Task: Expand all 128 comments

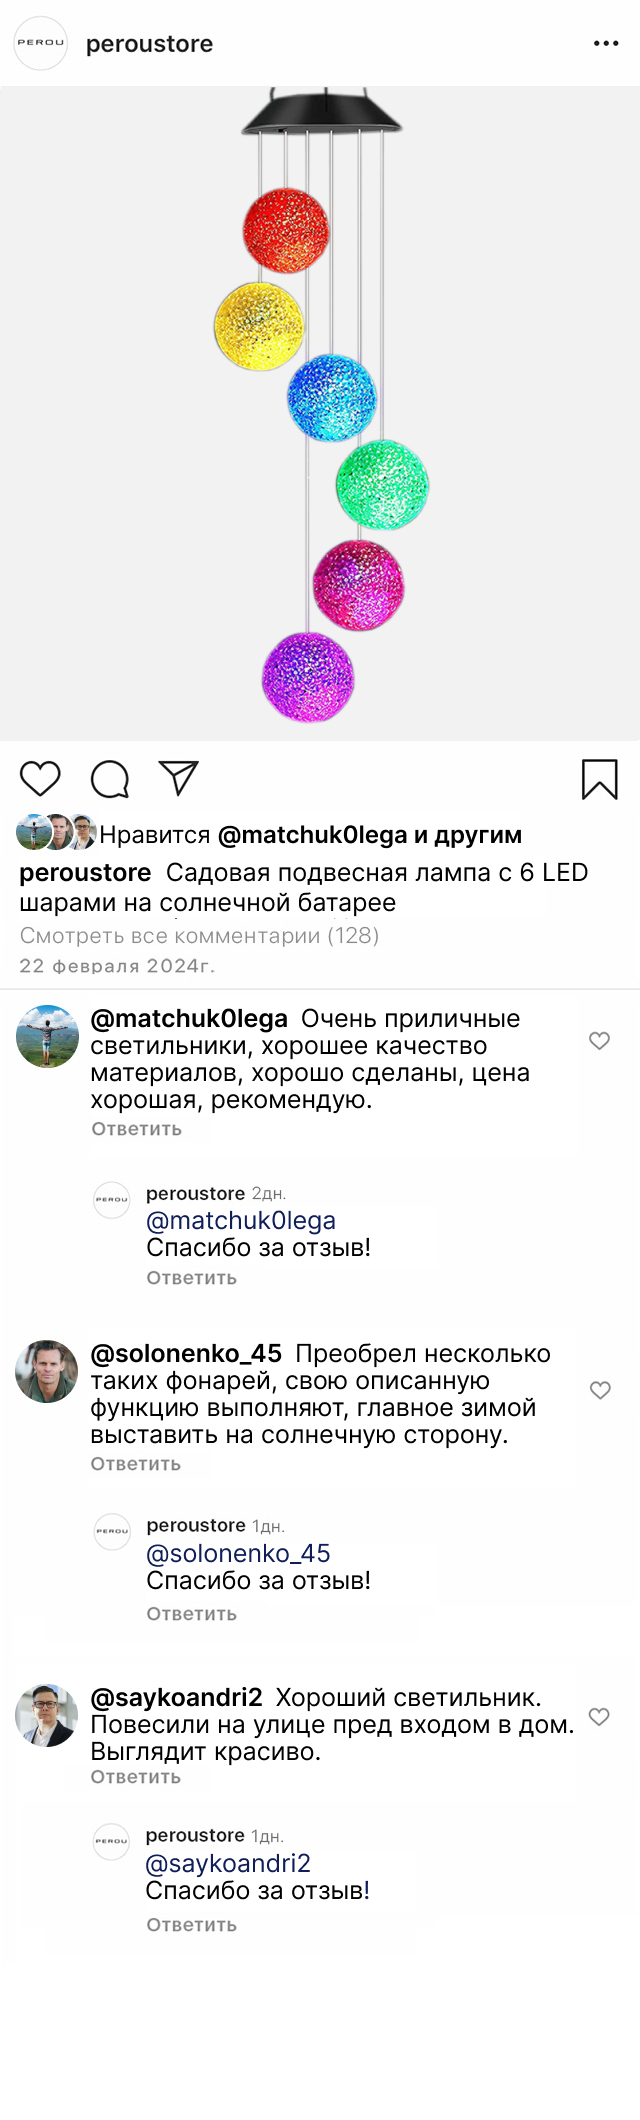Action: (200, 936)
